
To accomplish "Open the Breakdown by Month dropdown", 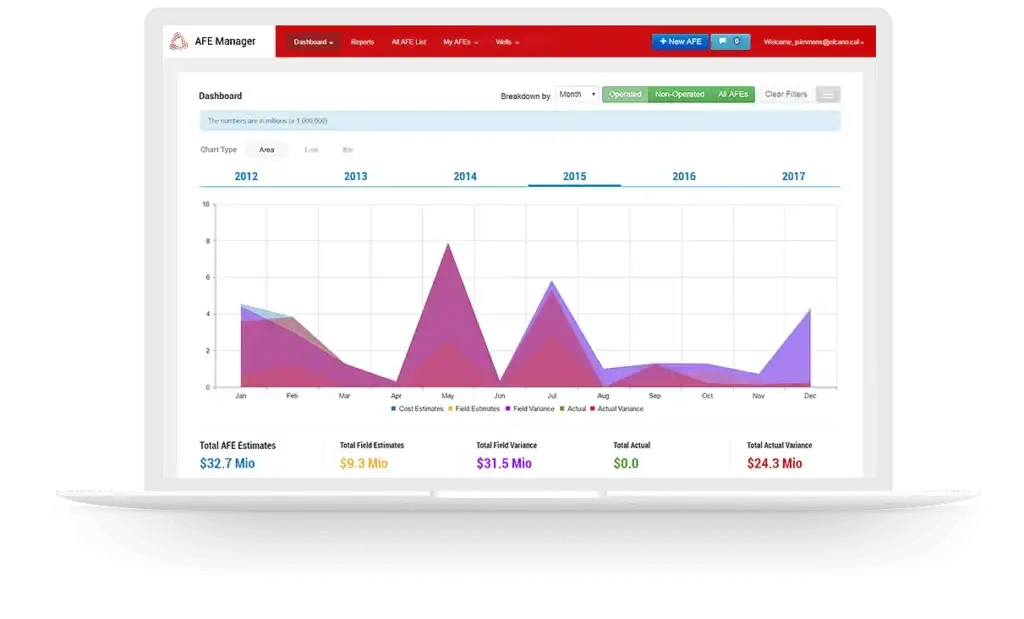I will pos(577,95).
